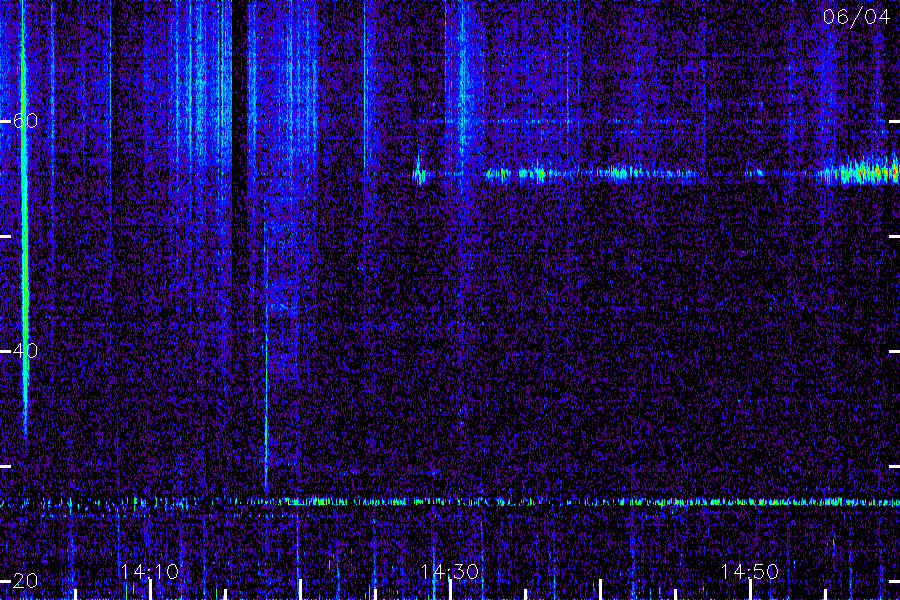Click the 14:50 time axis label
900x600 pixels.
[750, 571]
